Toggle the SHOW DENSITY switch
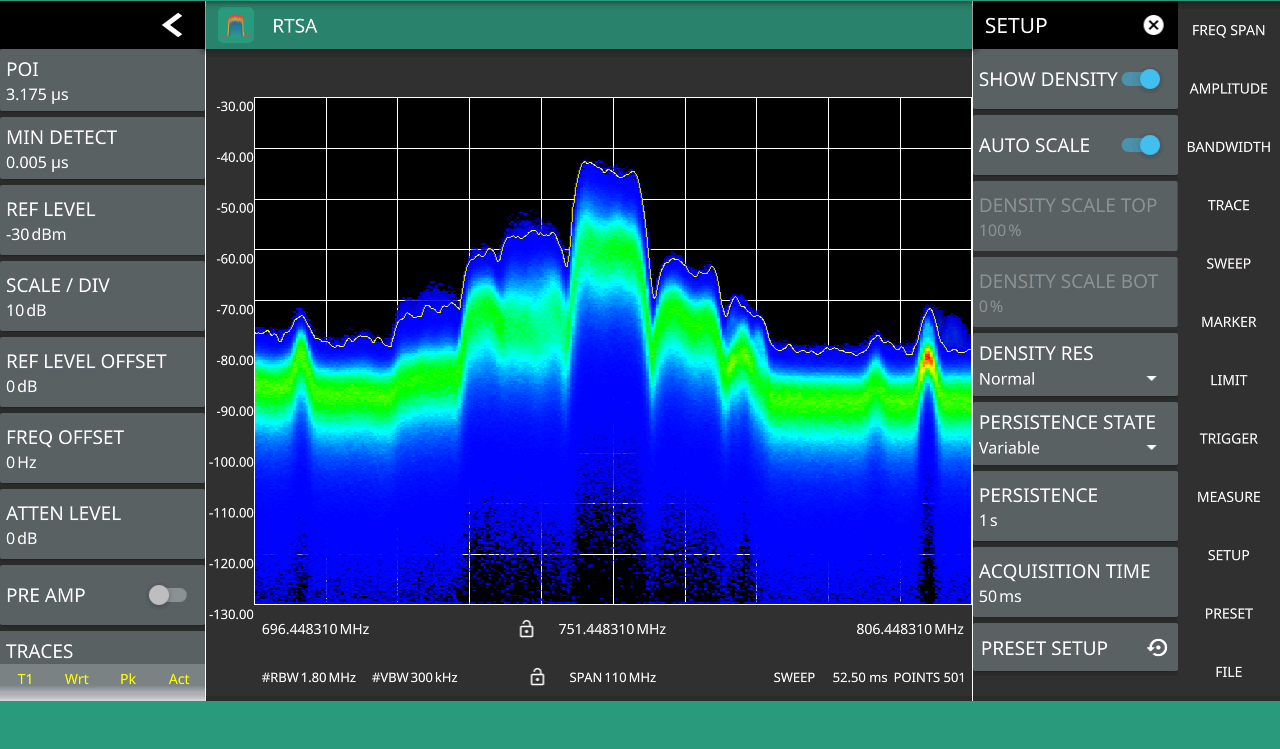Viewport: 1280px width, 749px height. coord(1141,79)
